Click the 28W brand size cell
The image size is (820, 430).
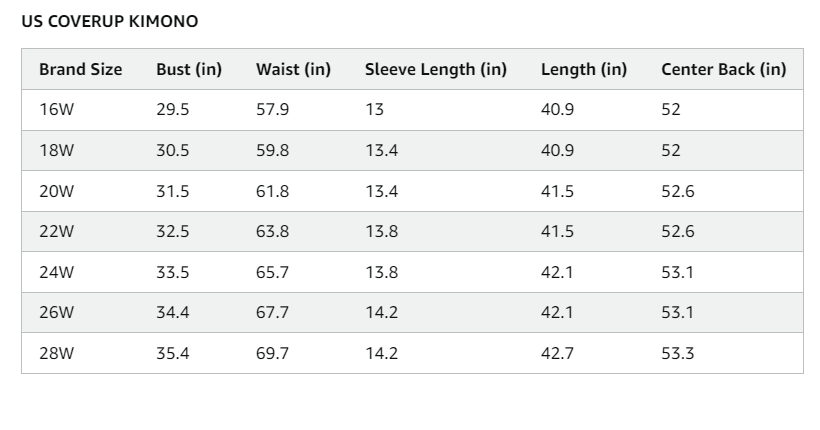tap(57, 353)
